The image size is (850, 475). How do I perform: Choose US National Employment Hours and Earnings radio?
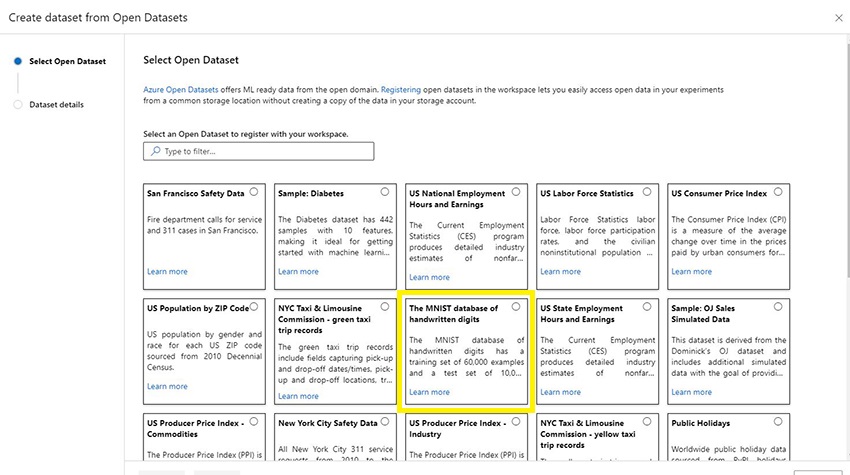coord(516,192)
